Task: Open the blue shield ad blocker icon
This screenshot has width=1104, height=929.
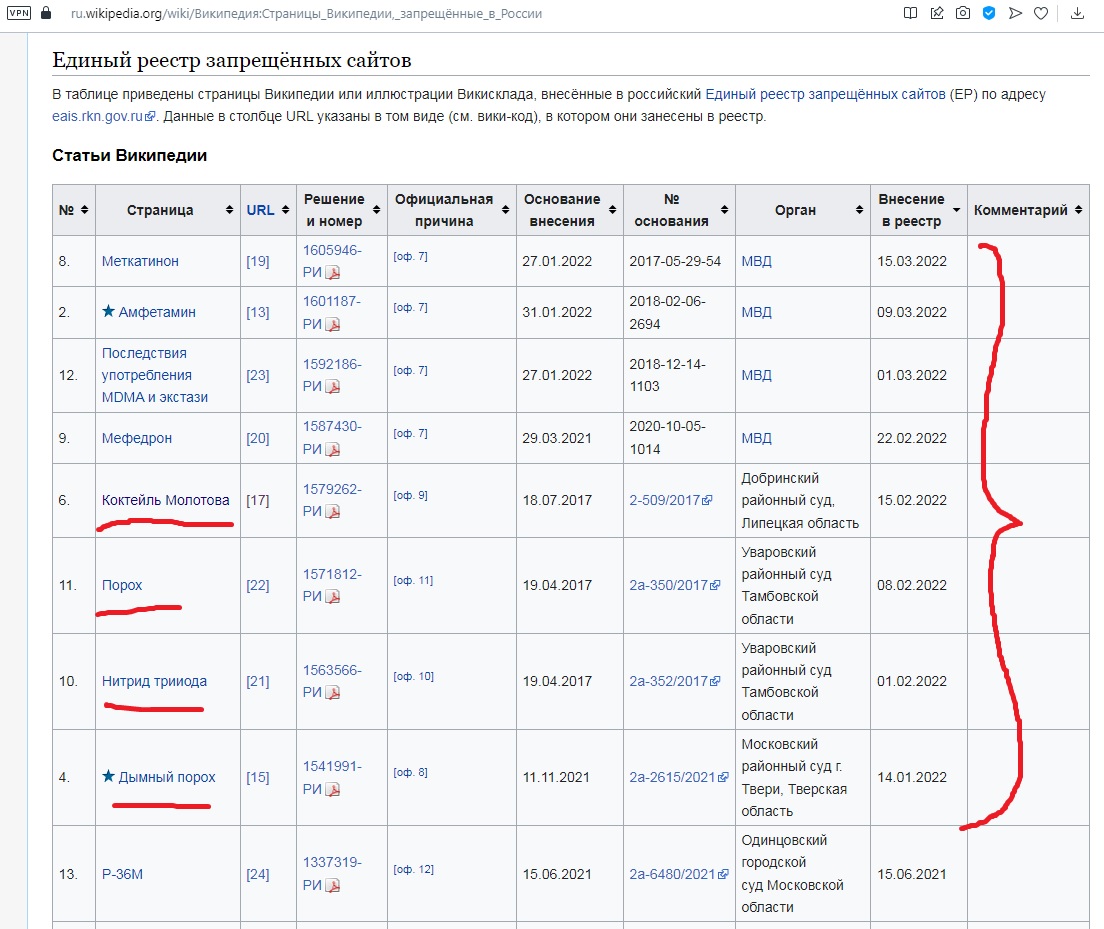Action: [989, 13]
